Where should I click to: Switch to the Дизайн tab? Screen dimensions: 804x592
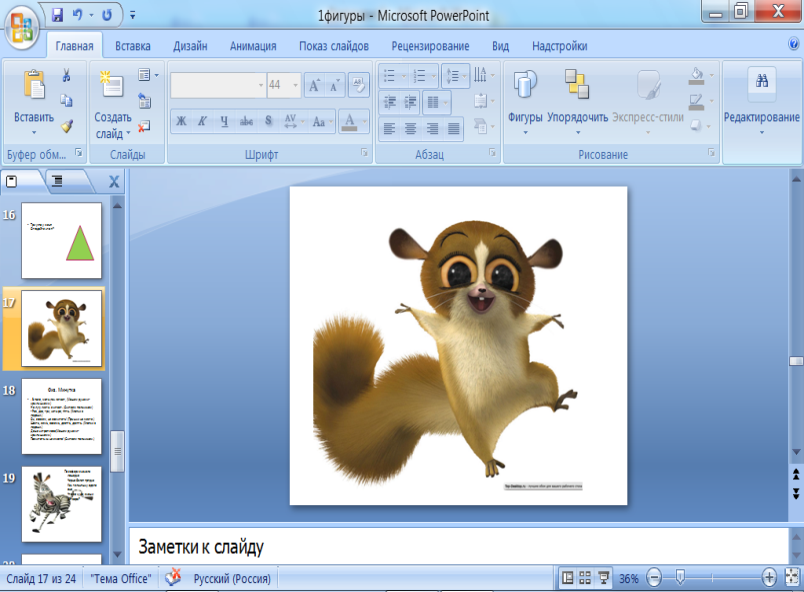point(190,46)
